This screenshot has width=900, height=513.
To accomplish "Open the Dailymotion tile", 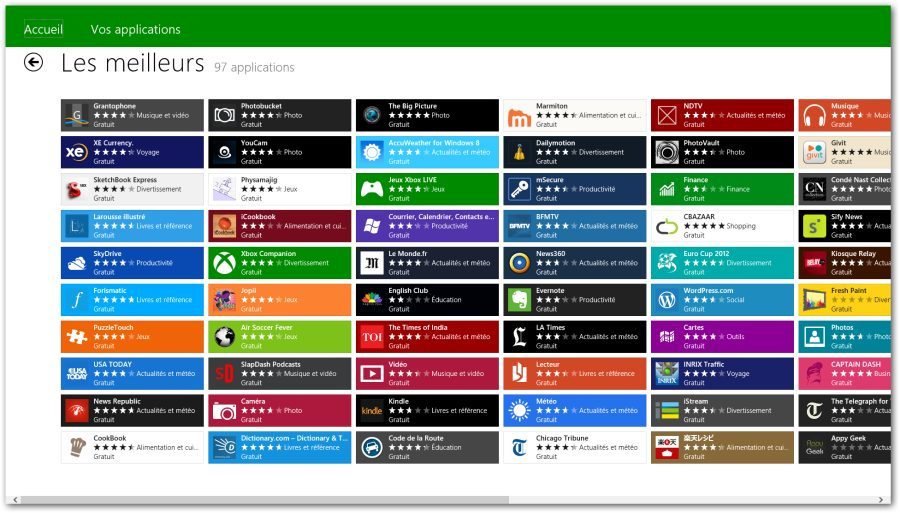I will [575, 152].
